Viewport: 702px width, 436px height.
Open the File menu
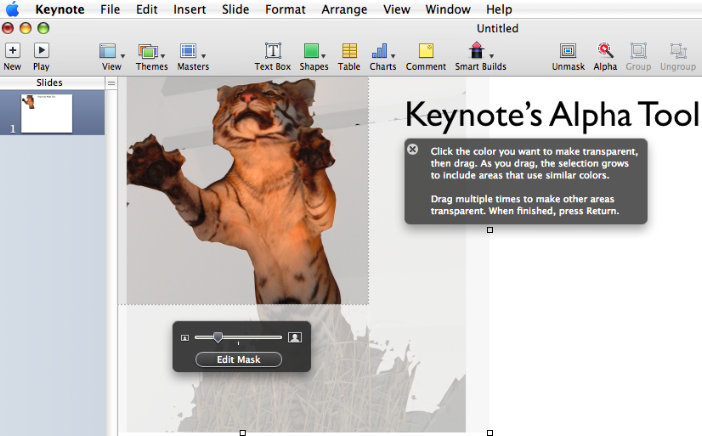click(110, 9)
